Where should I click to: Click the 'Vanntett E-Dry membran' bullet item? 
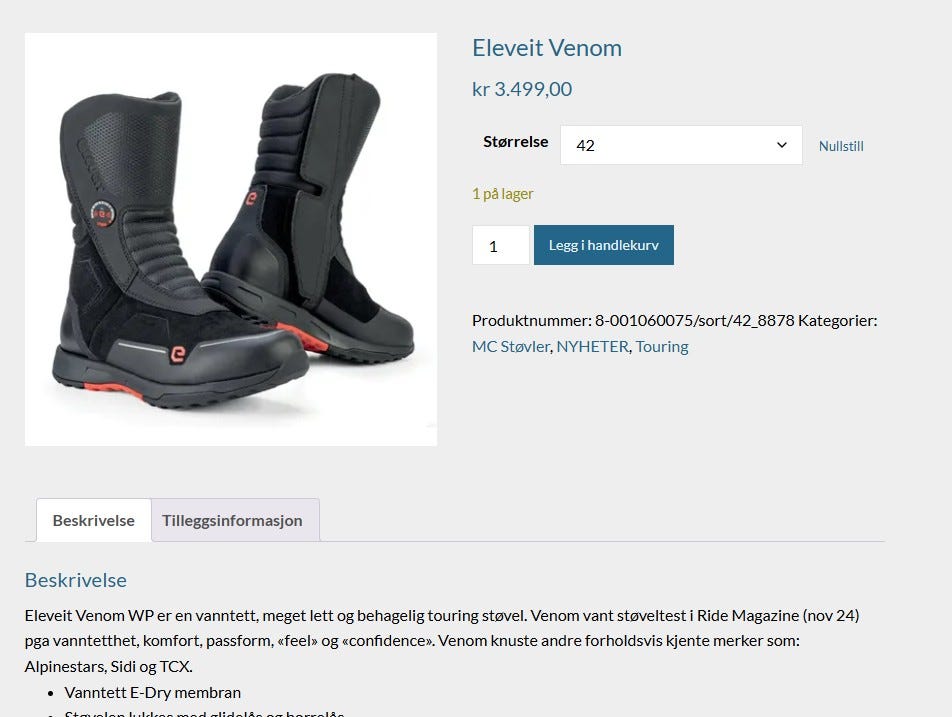(152, 693)
